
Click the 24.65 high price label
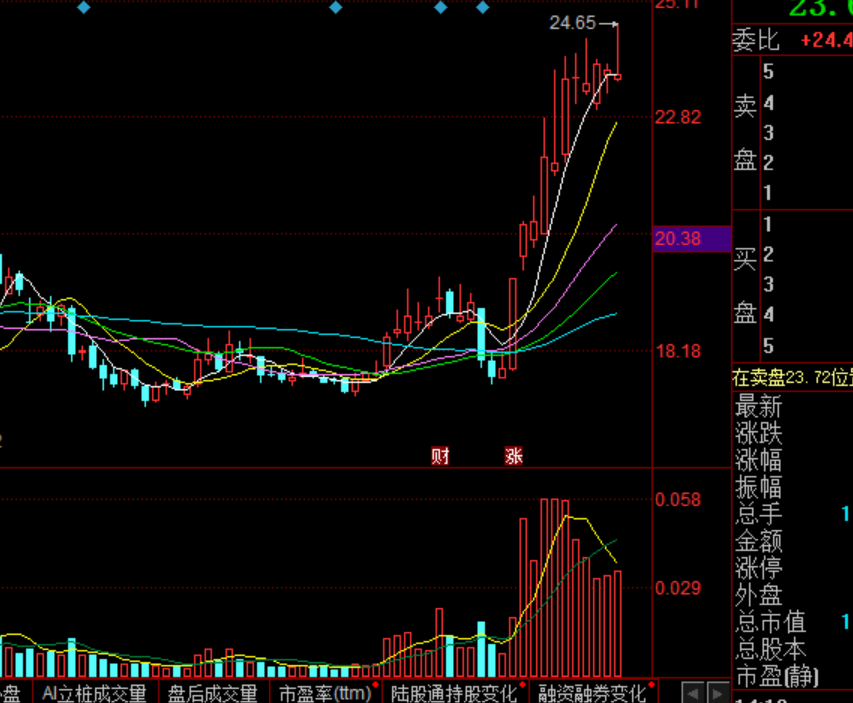(573, 23)
